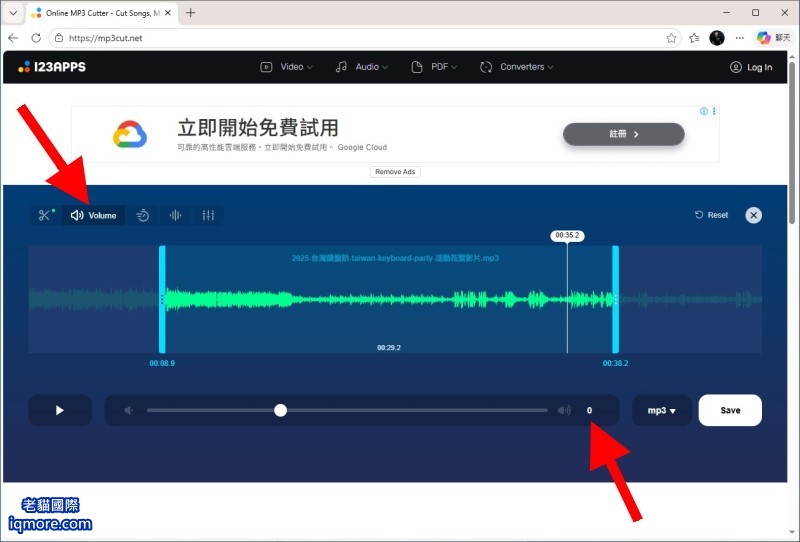Viewport: 800px width, 542px height.
Task: Open the browser profile avatar
Action: coord(717,38)
